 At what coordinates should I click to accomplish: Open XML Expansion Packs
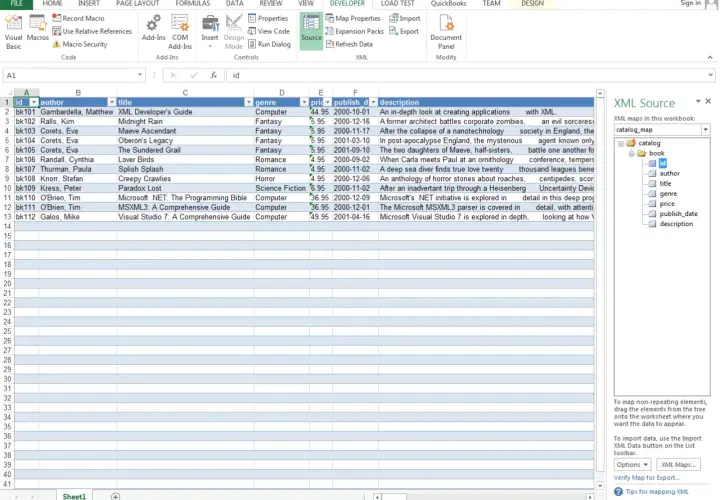354,31
